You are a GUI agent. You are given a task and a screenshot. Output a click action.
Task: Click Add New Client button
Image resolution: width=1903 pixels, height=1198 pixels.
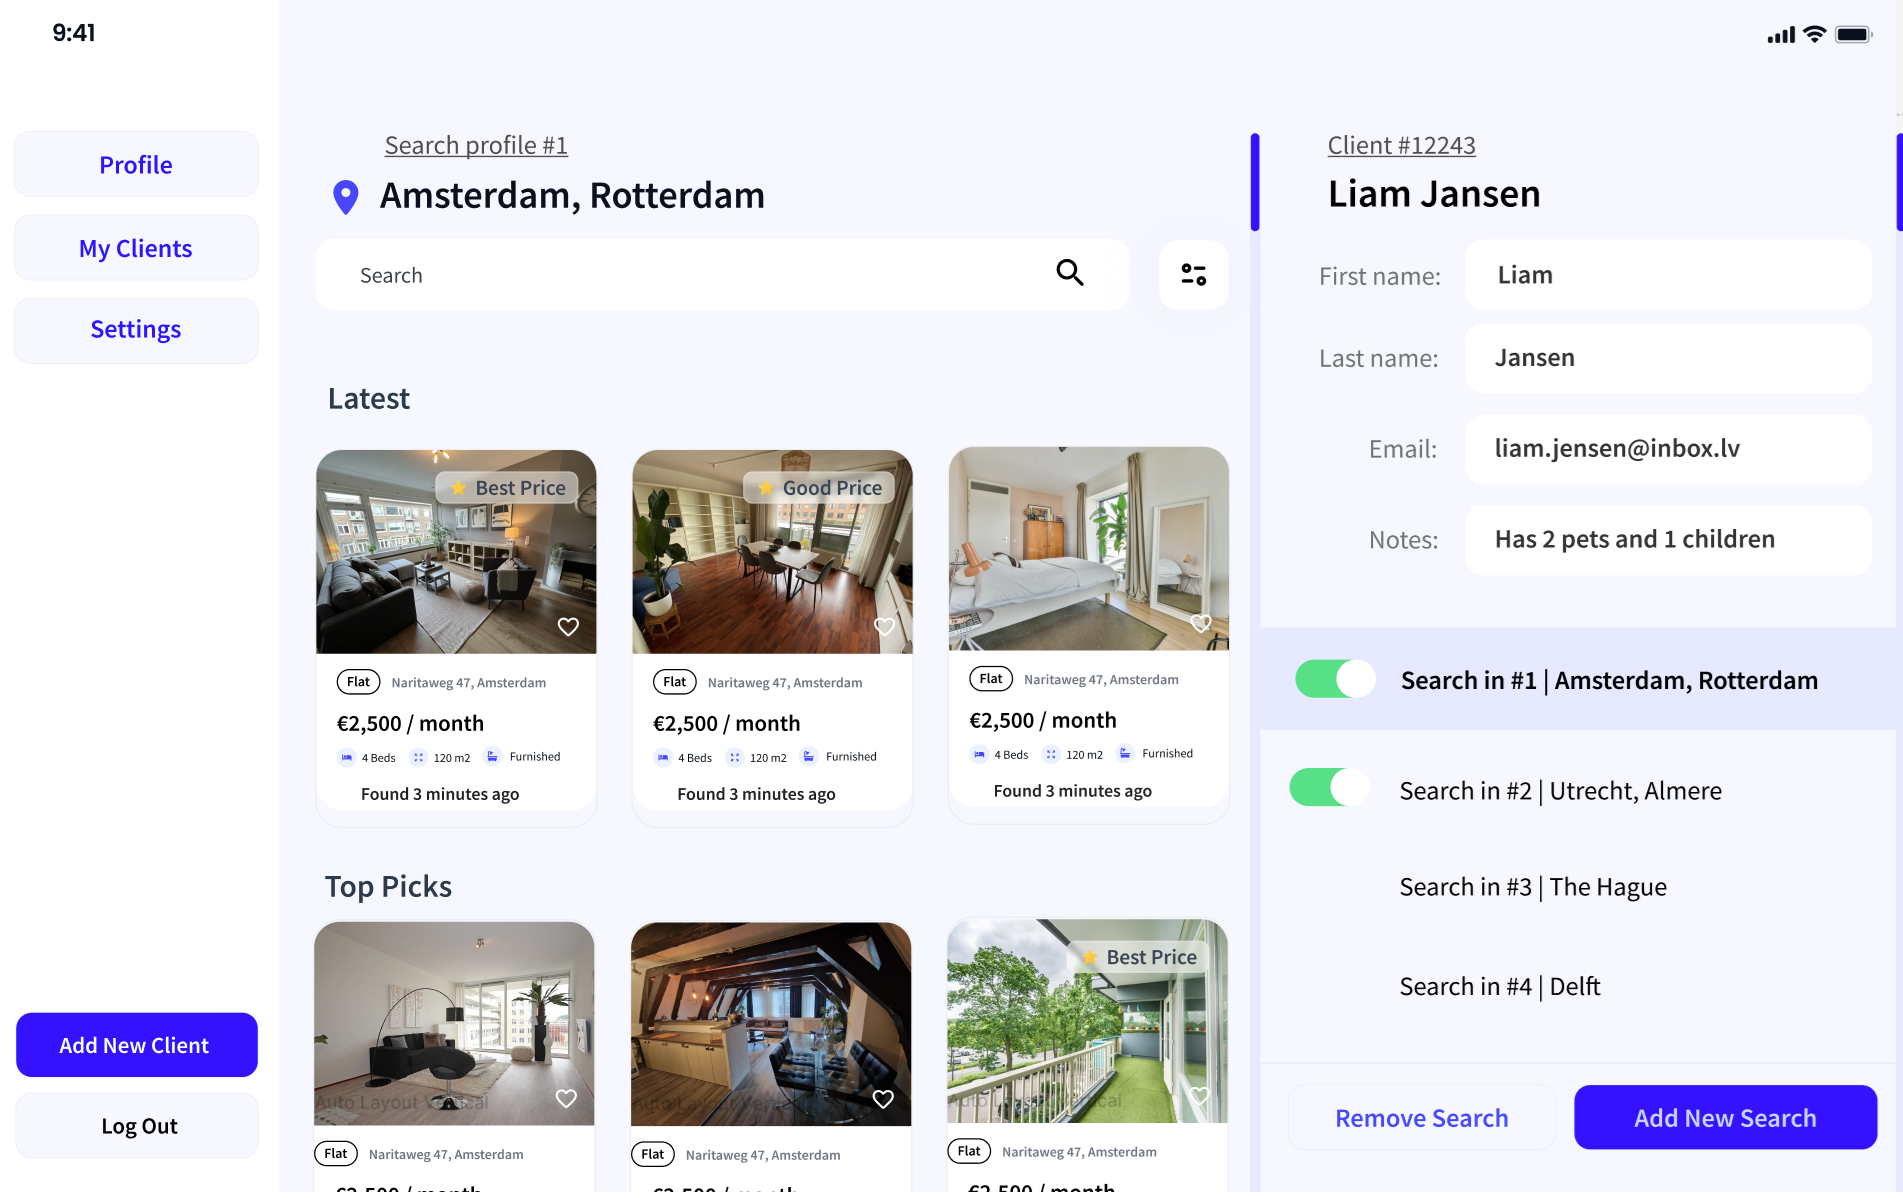pyautogui.click(x=136, y=1045)
